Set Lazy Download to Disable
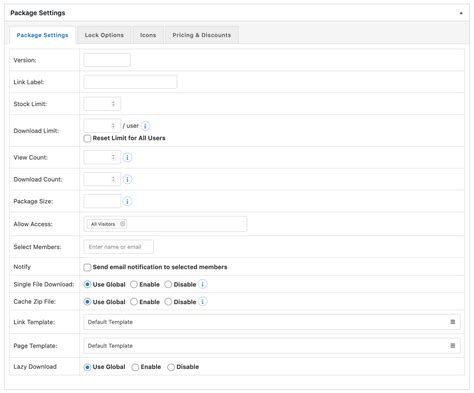Image resolution: width=474 pixels, height=393 pixels. (171, 367)
